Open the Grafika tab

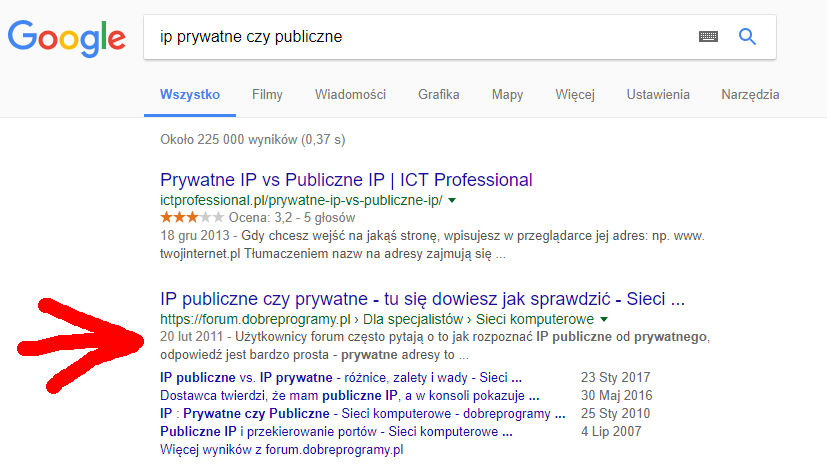point(439,94)
